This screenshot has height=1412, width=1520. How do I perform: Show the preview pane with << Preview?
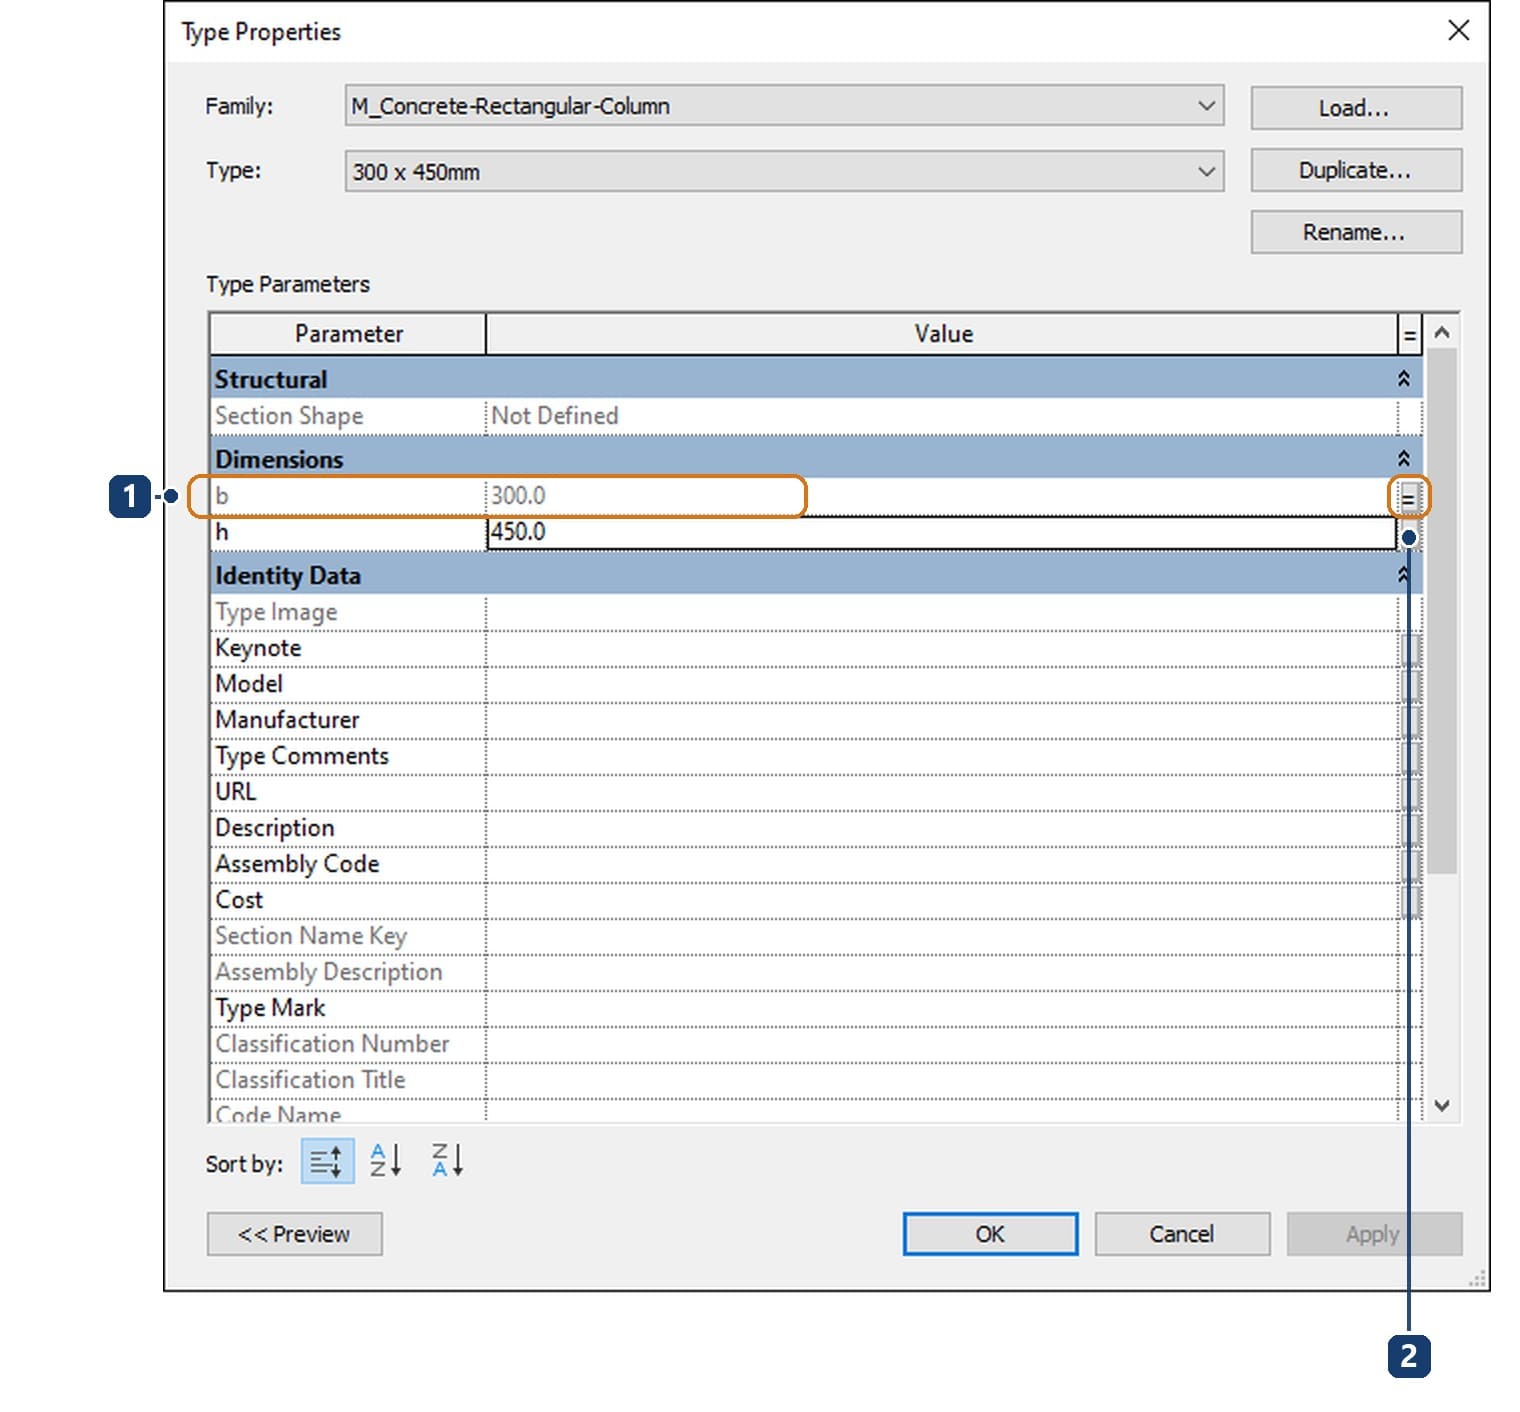pyautogui.click(x=294, y=1234)
